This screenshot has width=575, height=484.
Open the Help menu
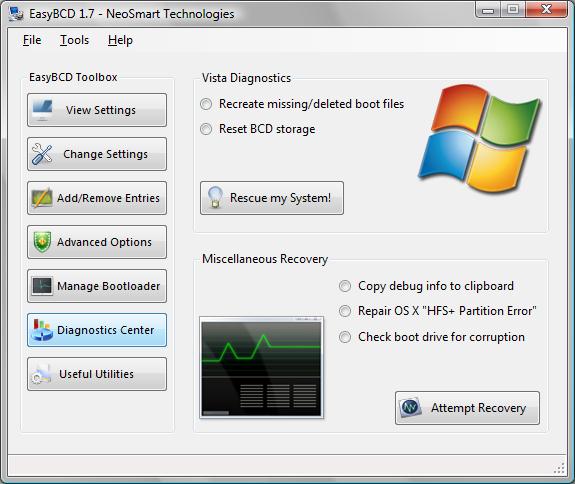tap(120, 40)
